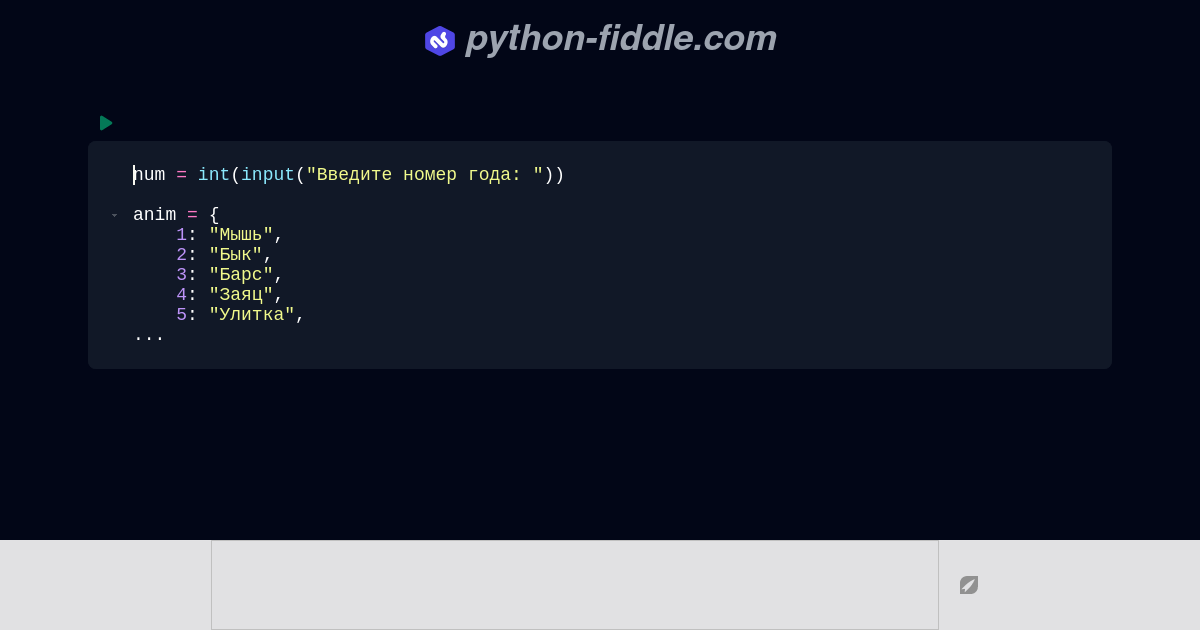The height and width of the screenshot is (630, 1200).
Task: Click inside the bottom input field
Action: 575,584
